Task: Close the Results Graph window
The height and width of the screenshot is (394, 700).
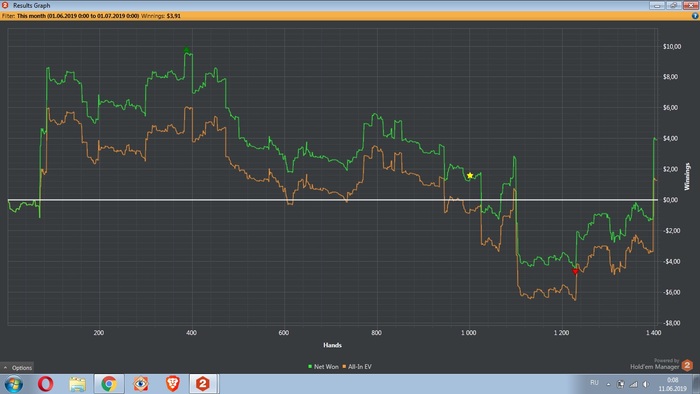Action: tap(690, 5)
